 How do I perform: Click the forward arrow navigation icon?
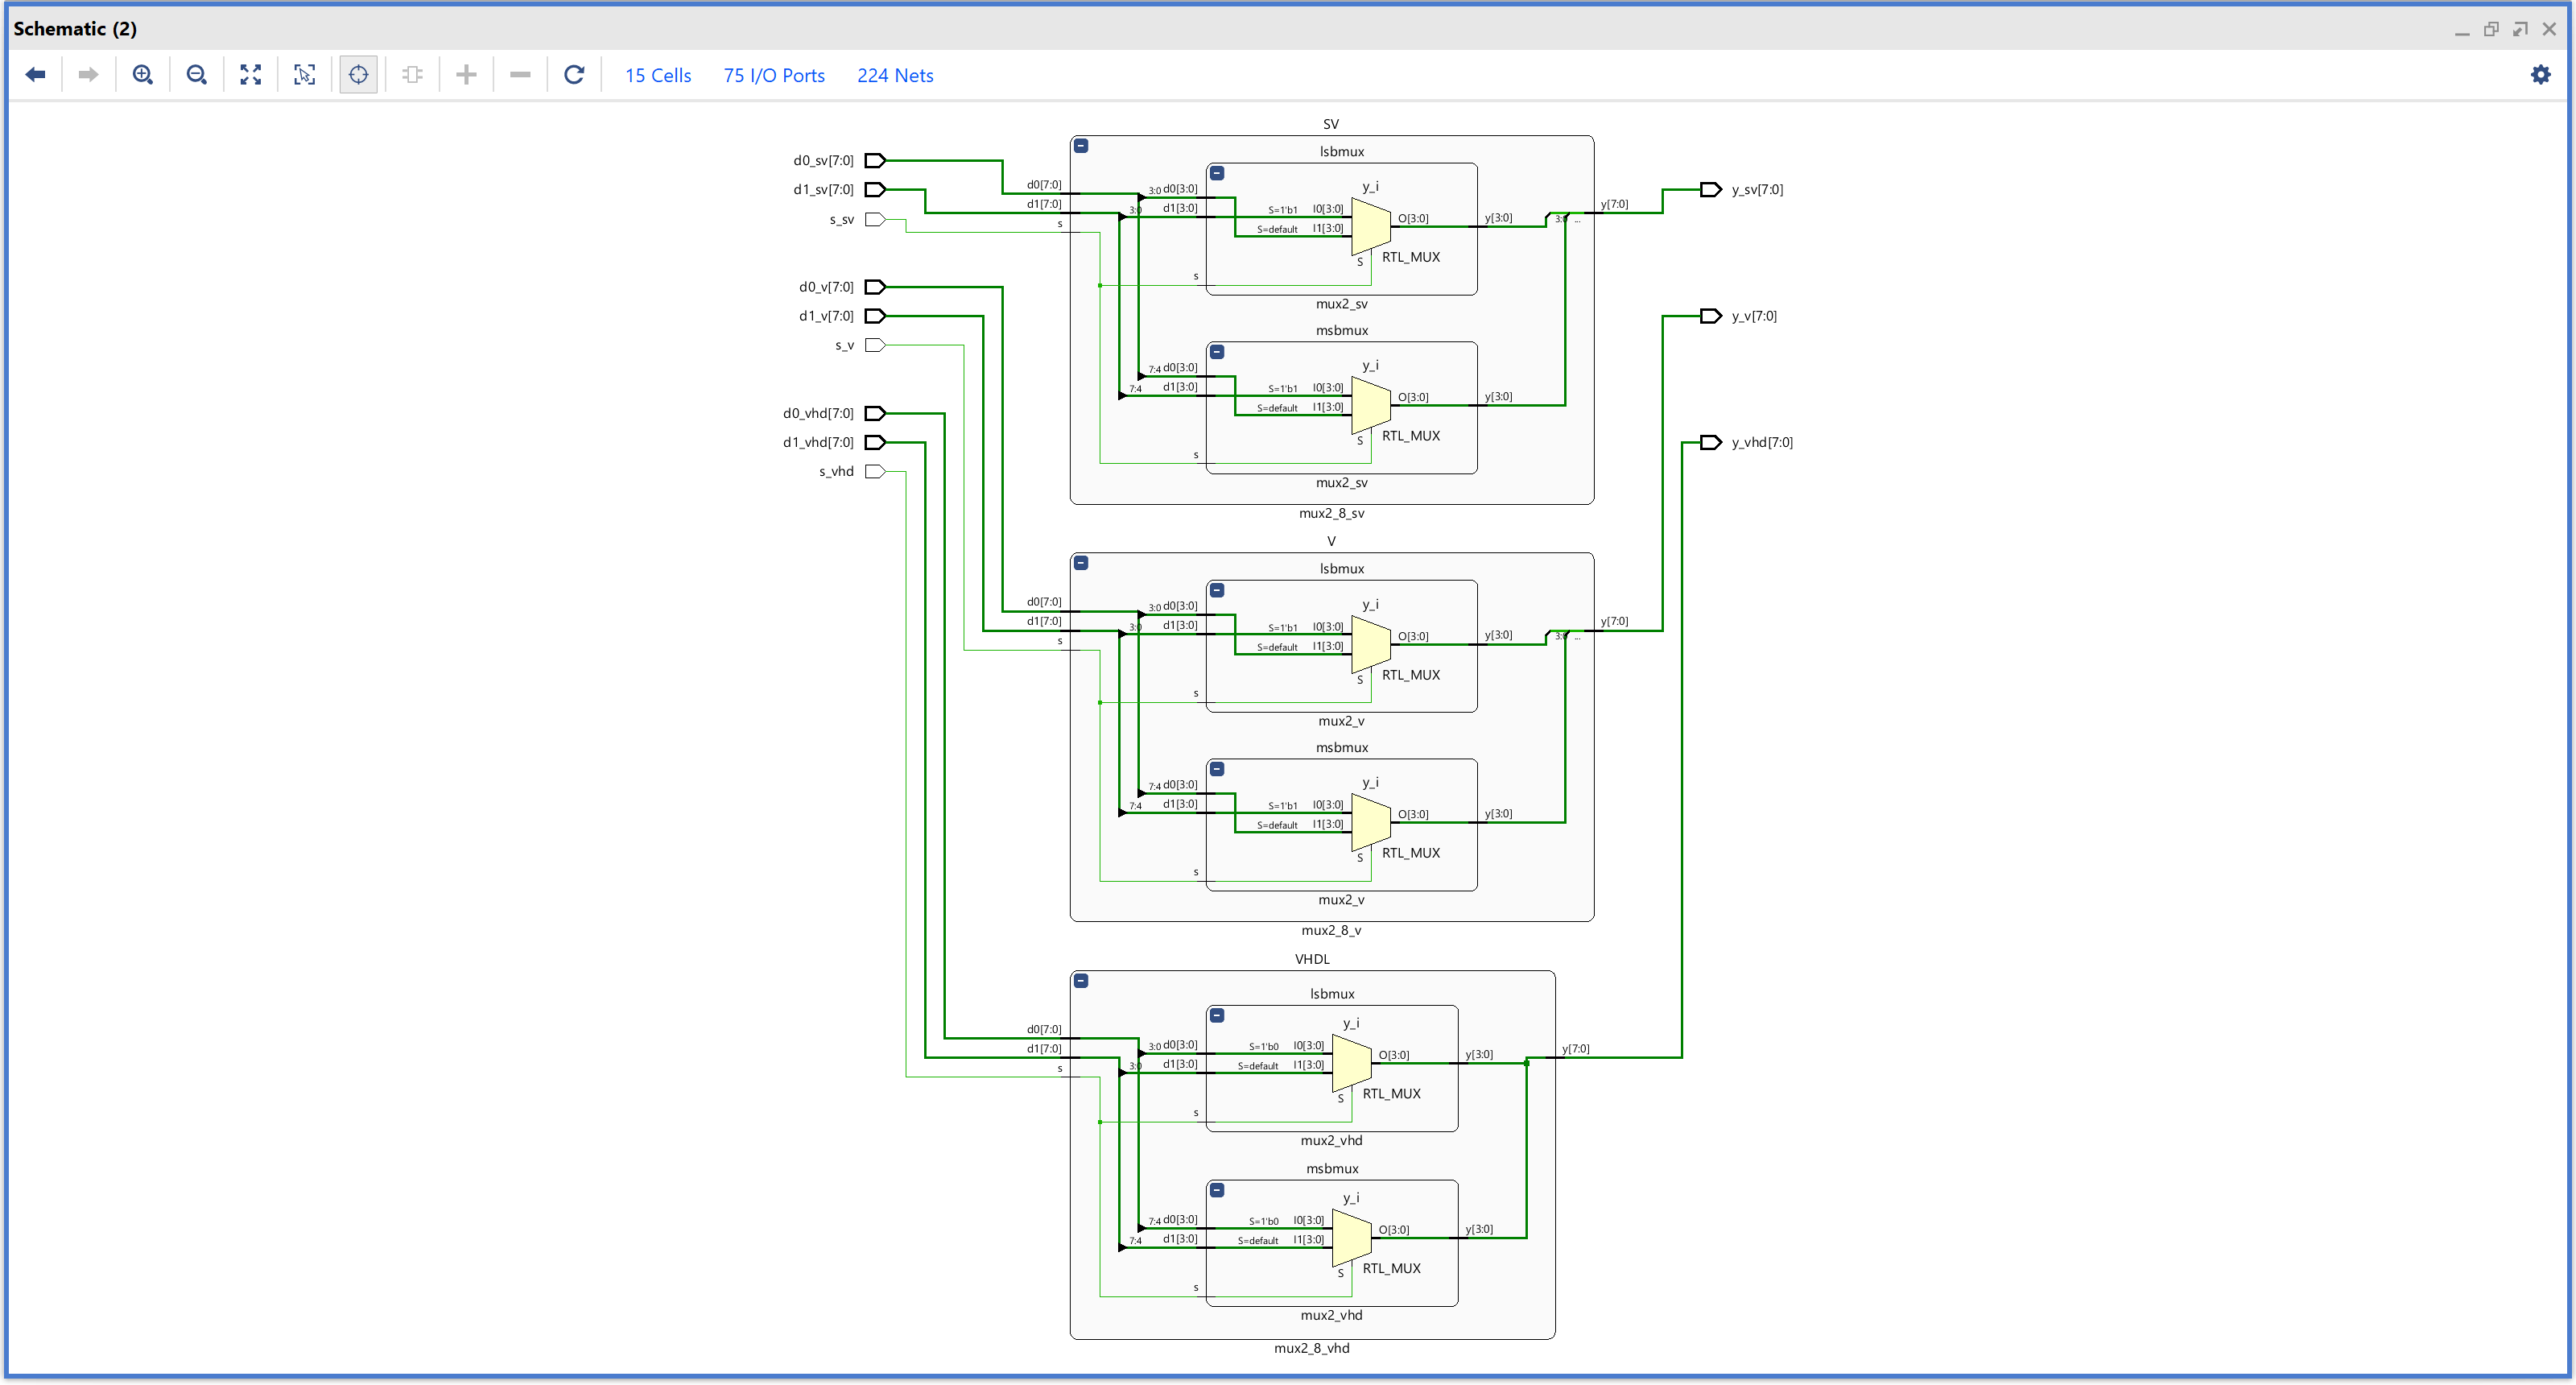point(89,75)
